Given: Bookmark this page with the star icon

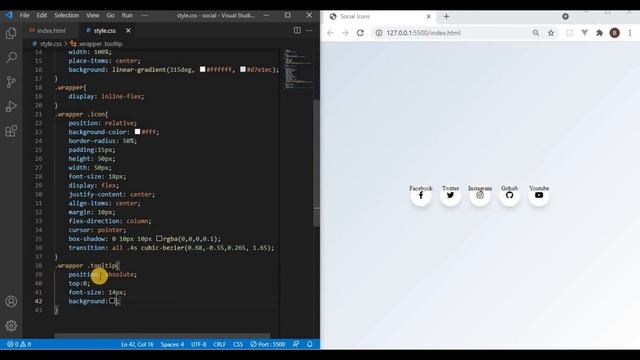Looking at the screenshot, I should pos(551,33).
